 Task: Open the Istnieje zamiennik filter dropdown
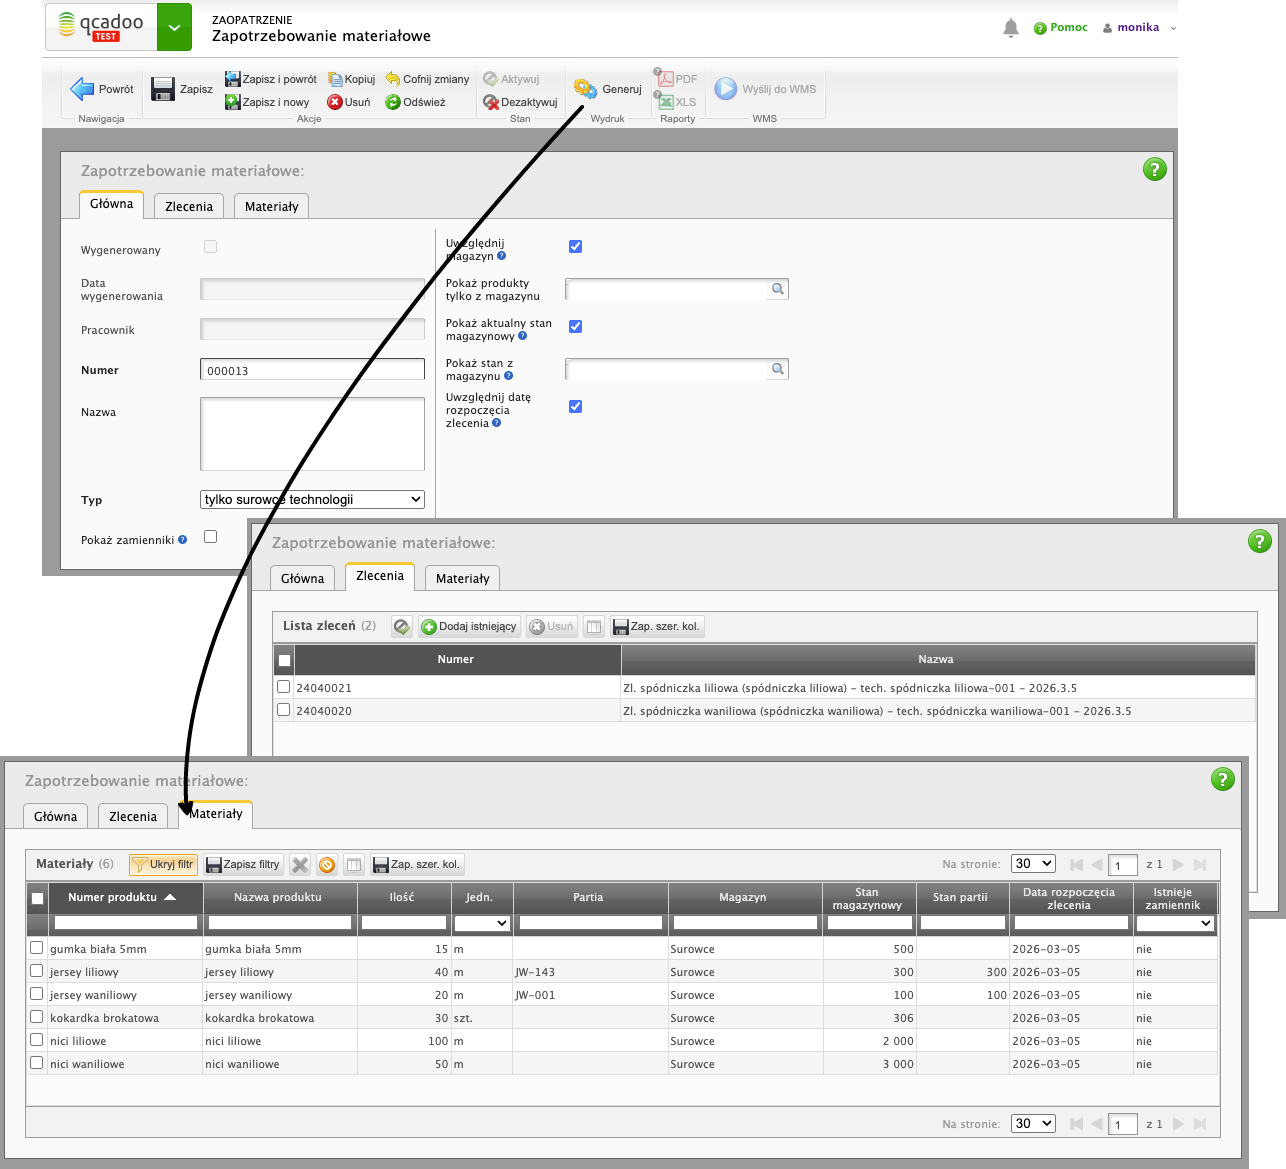tap(1175, 923)
